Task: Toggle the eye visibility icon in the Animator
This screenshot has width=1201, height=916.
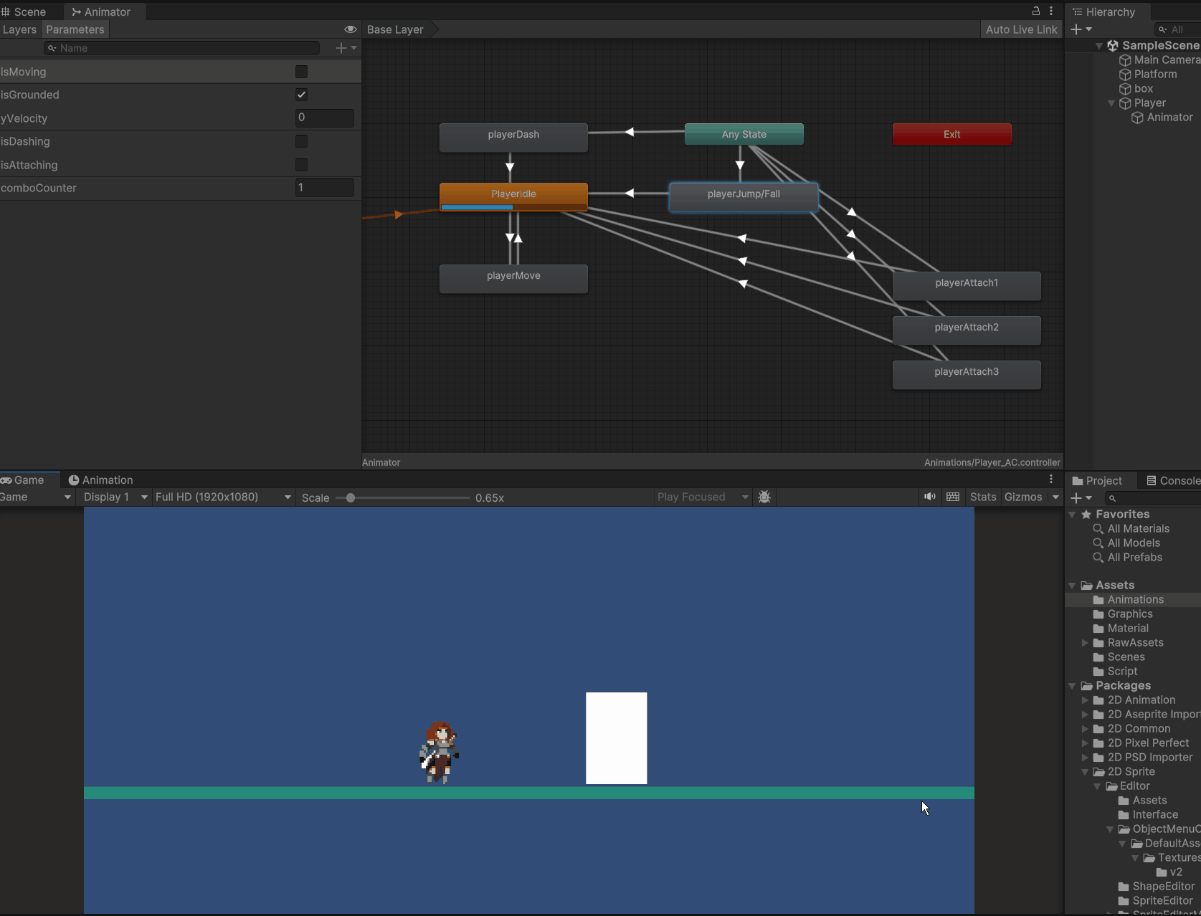Action: coord(349,29)
